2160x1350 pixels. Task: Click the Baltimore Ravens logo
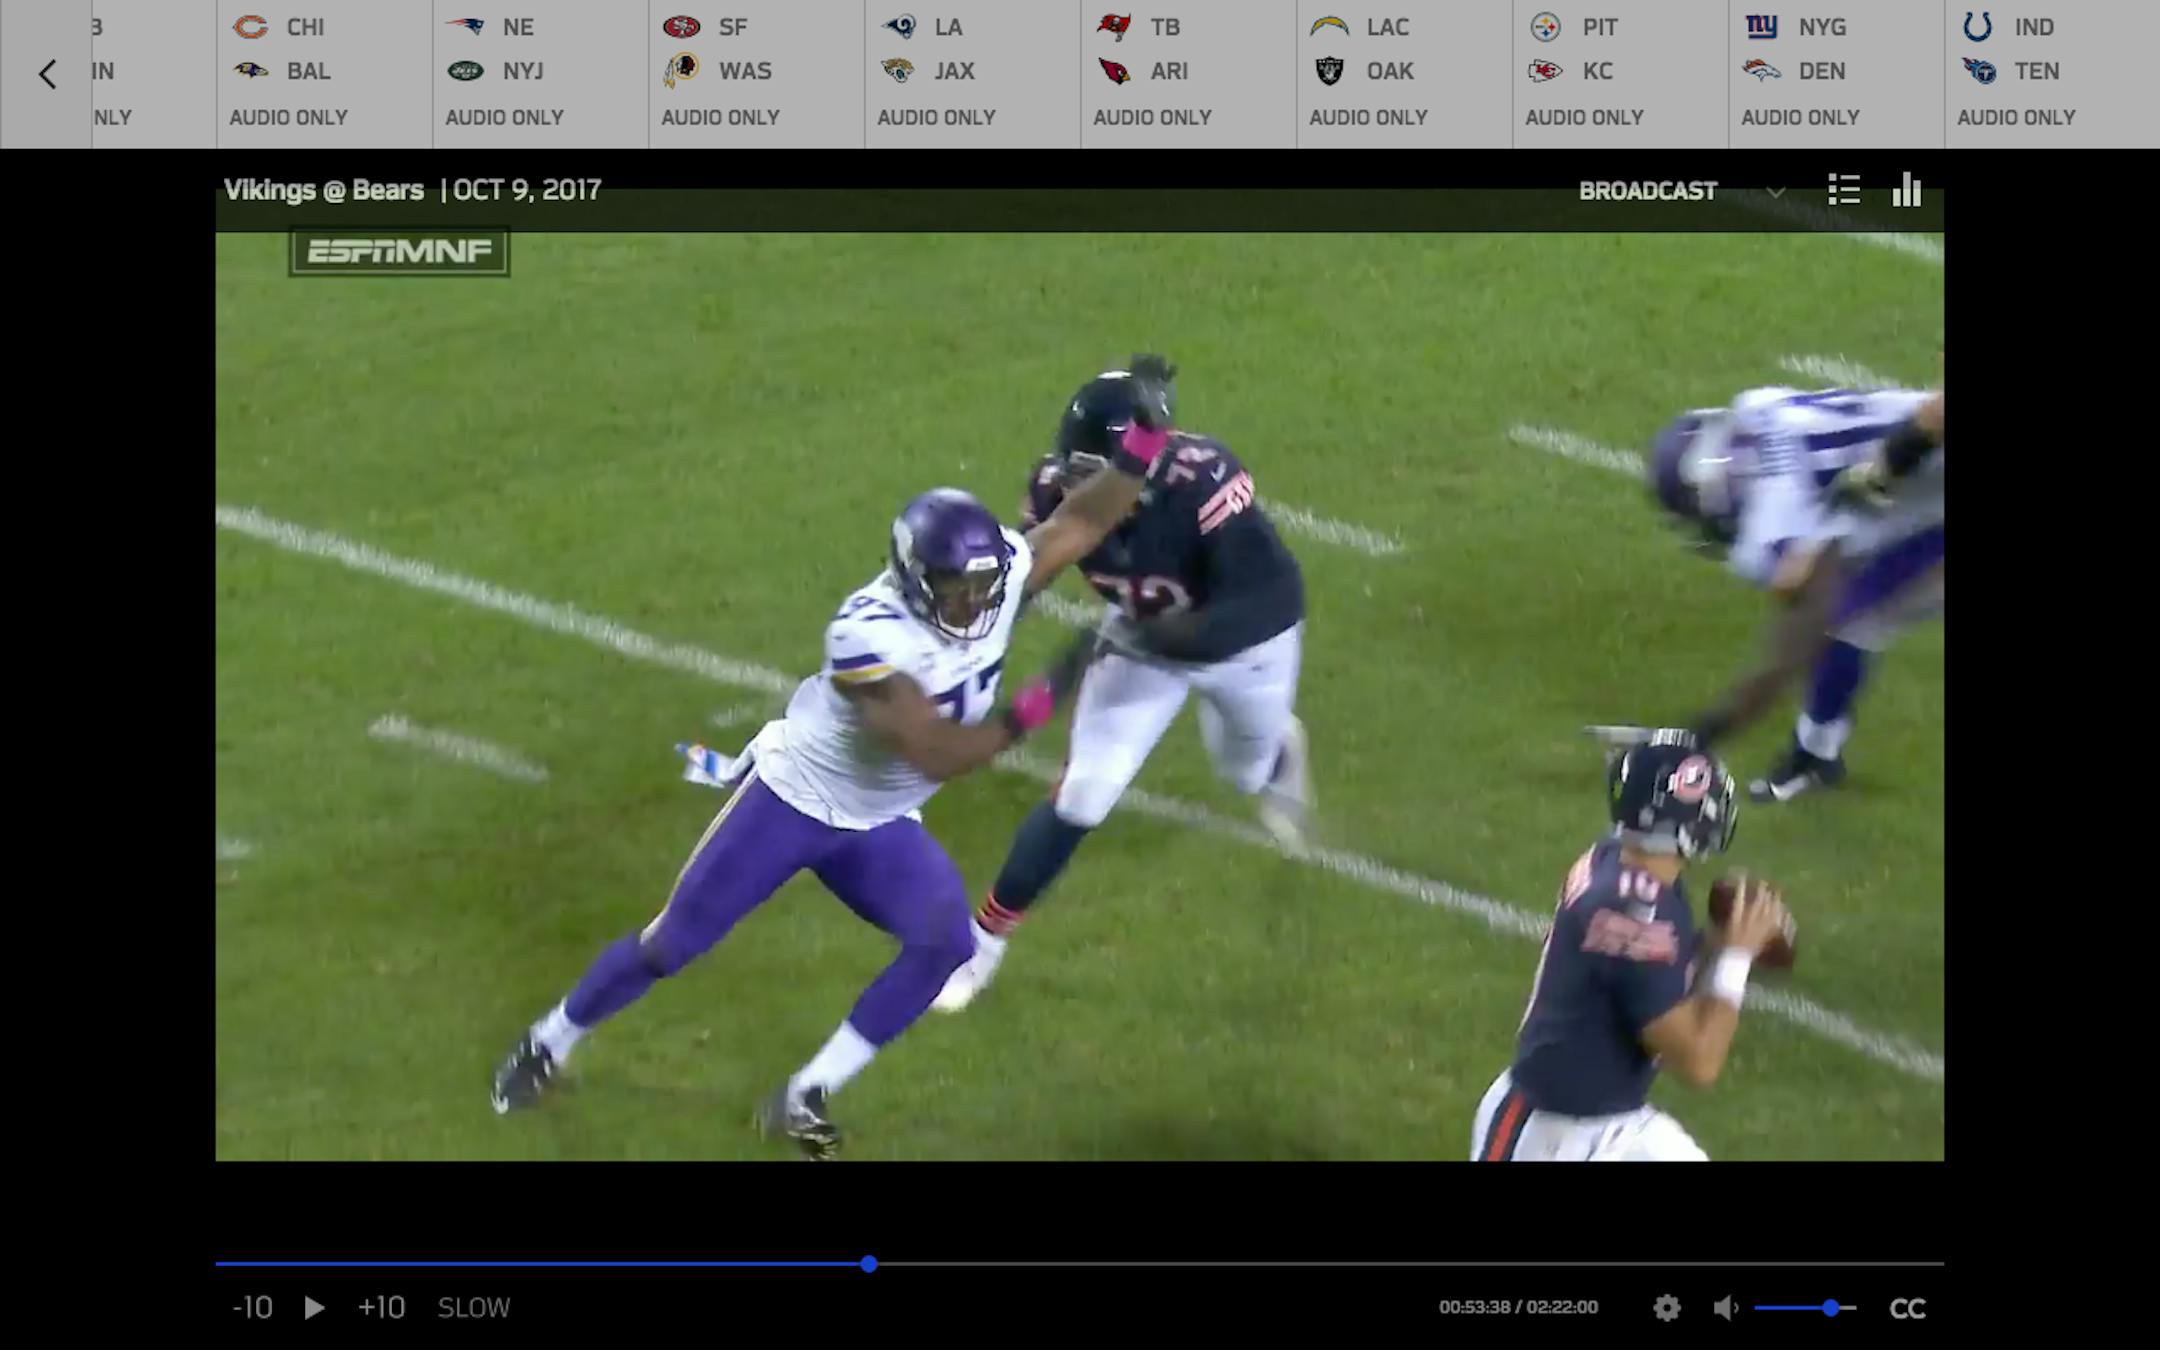coord(250,71)
